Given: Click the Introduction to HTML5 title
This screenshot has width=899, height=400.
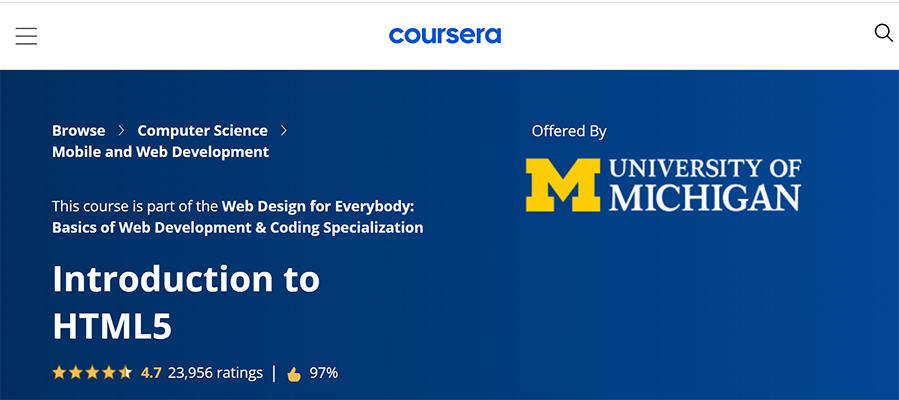Looking at the screenshot, I should tap(185, 301).
